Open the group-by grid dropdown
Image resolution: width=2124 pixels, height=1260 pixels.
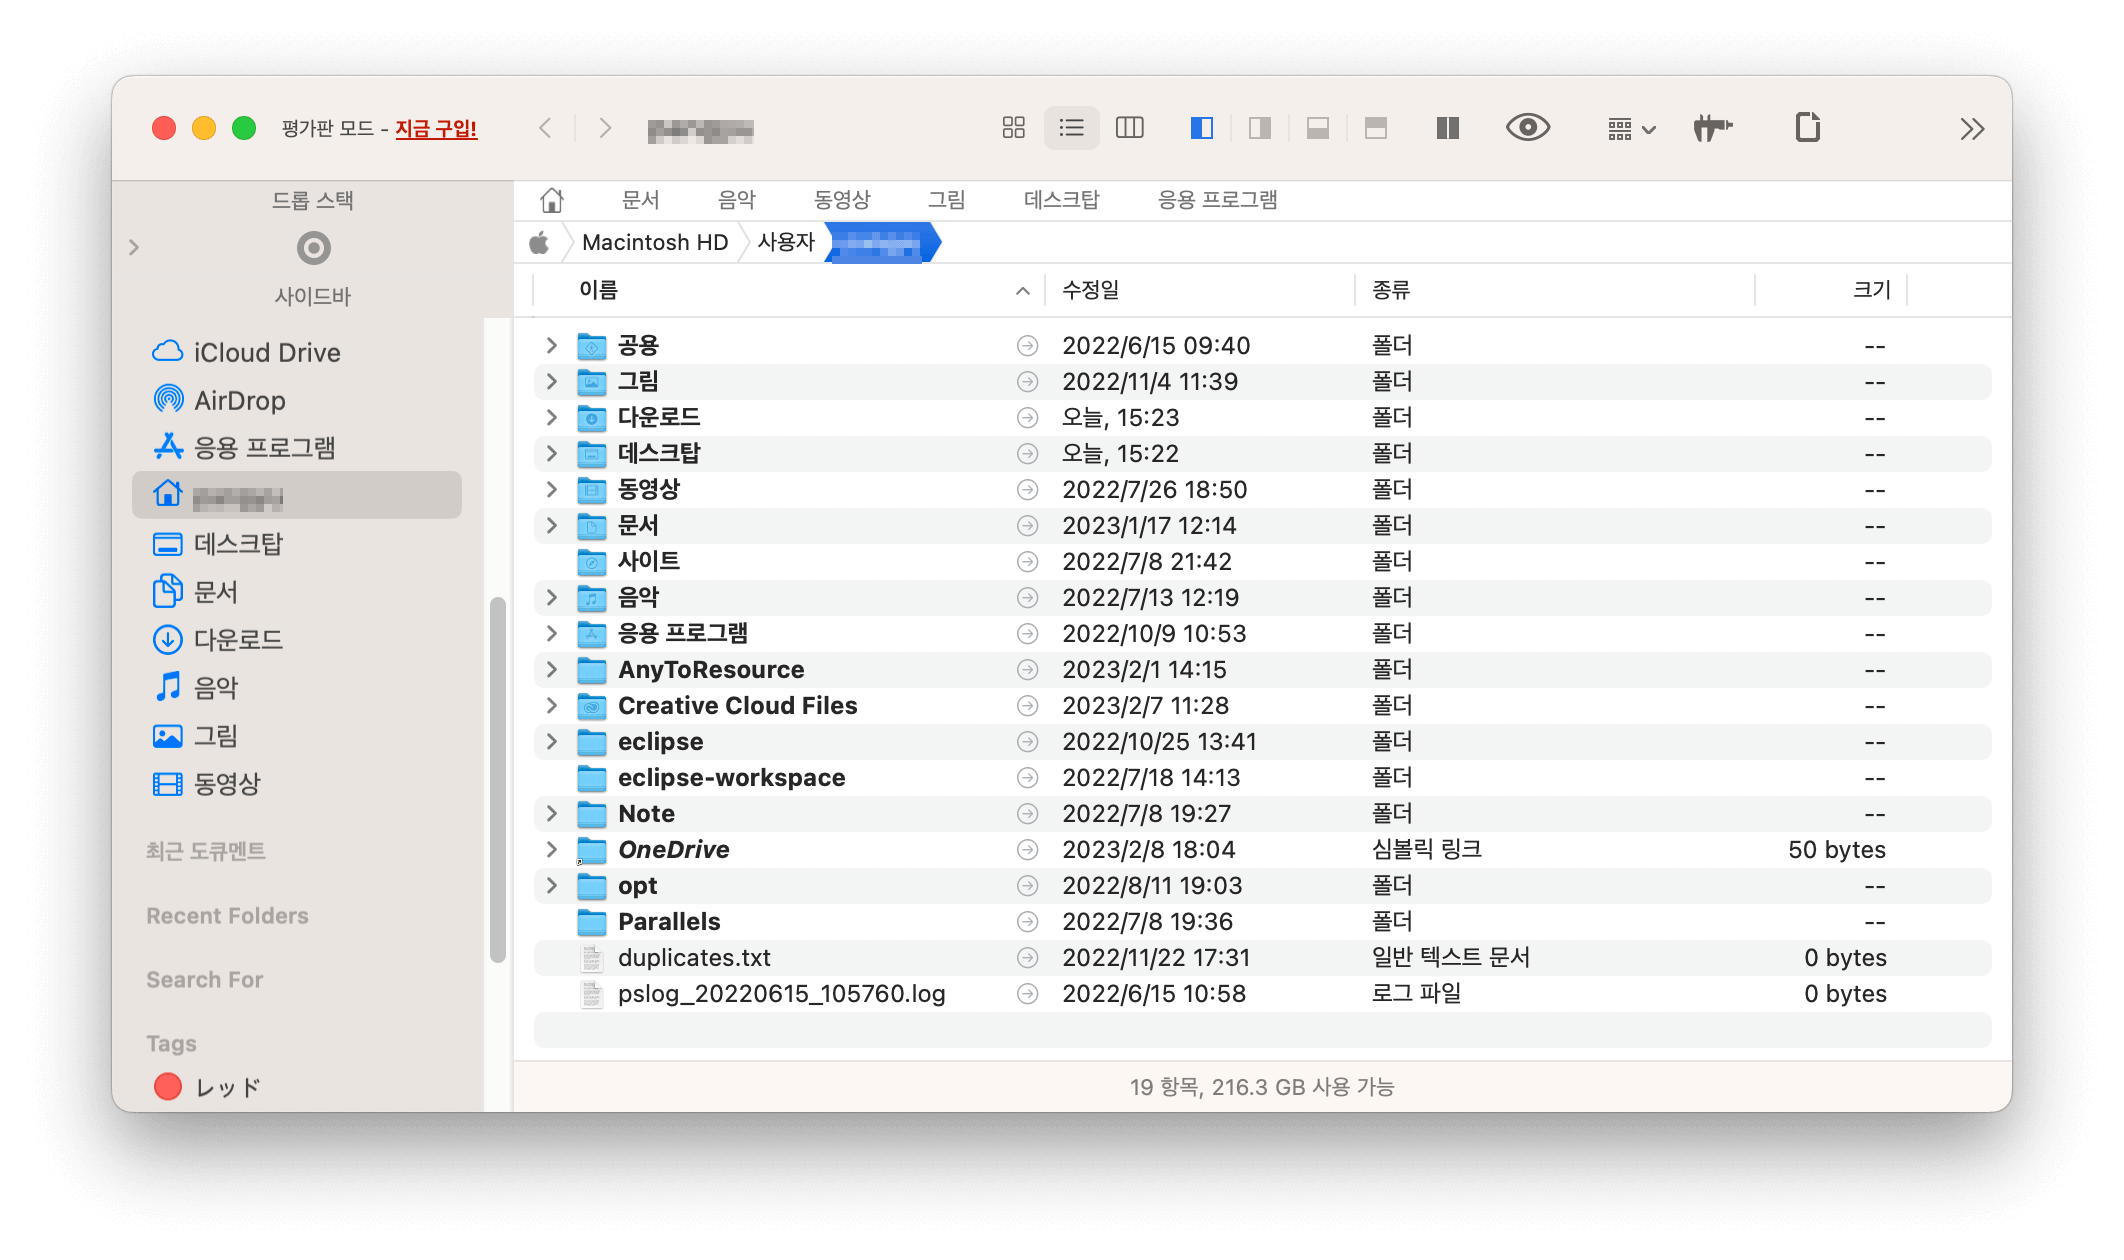[1632, 129]
